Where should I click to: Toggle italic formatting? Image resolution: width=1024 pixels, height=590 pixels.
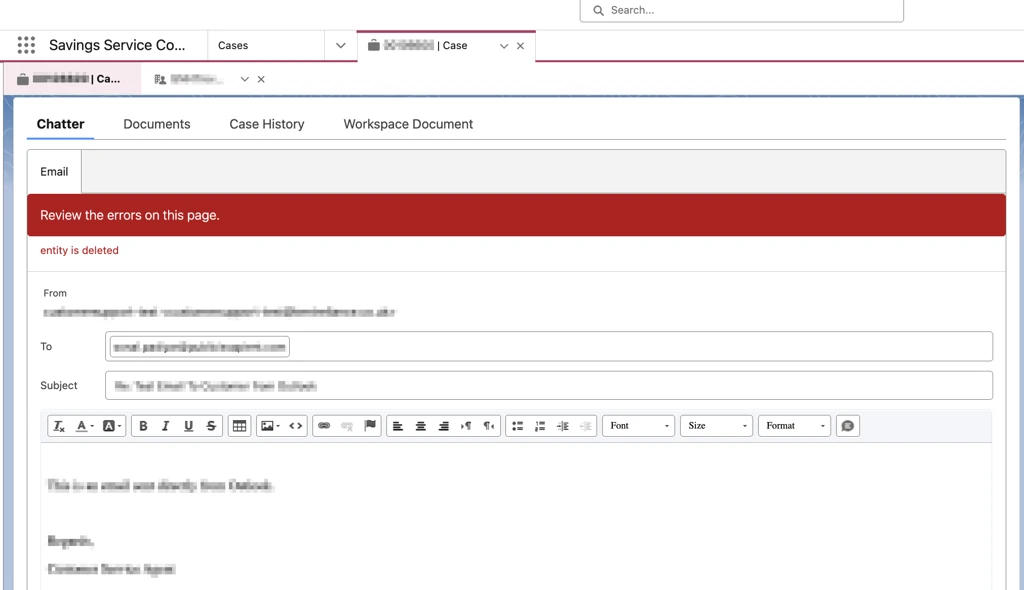[x=166, y=426]
